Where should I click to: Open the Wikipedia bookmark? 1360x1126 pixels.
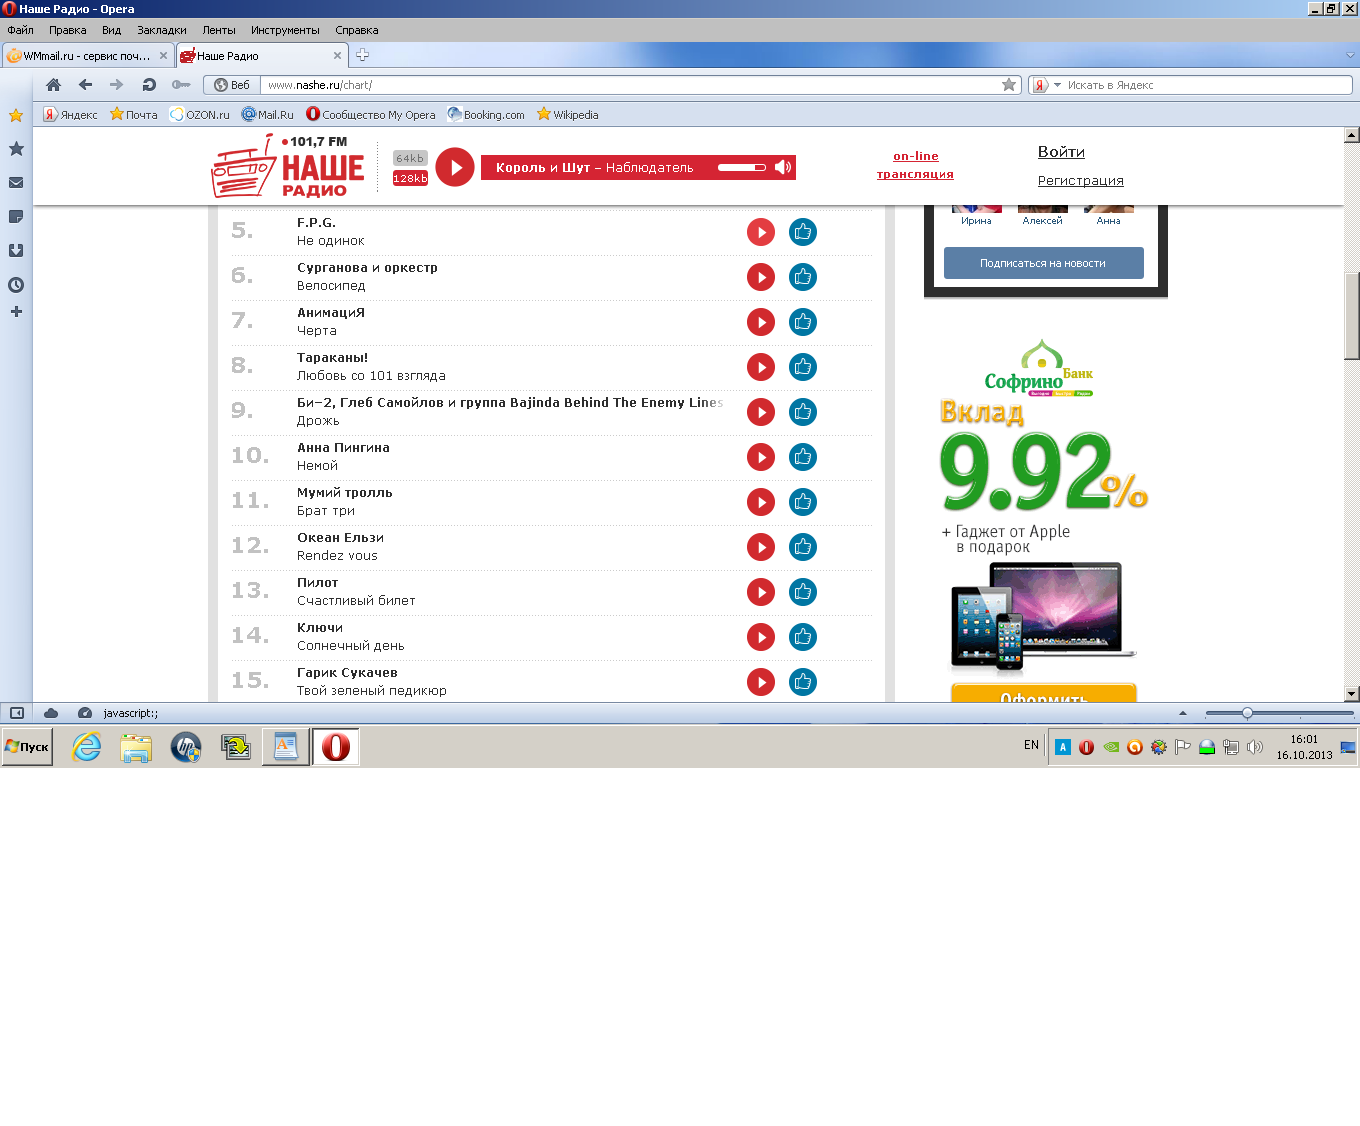(567, 114)
